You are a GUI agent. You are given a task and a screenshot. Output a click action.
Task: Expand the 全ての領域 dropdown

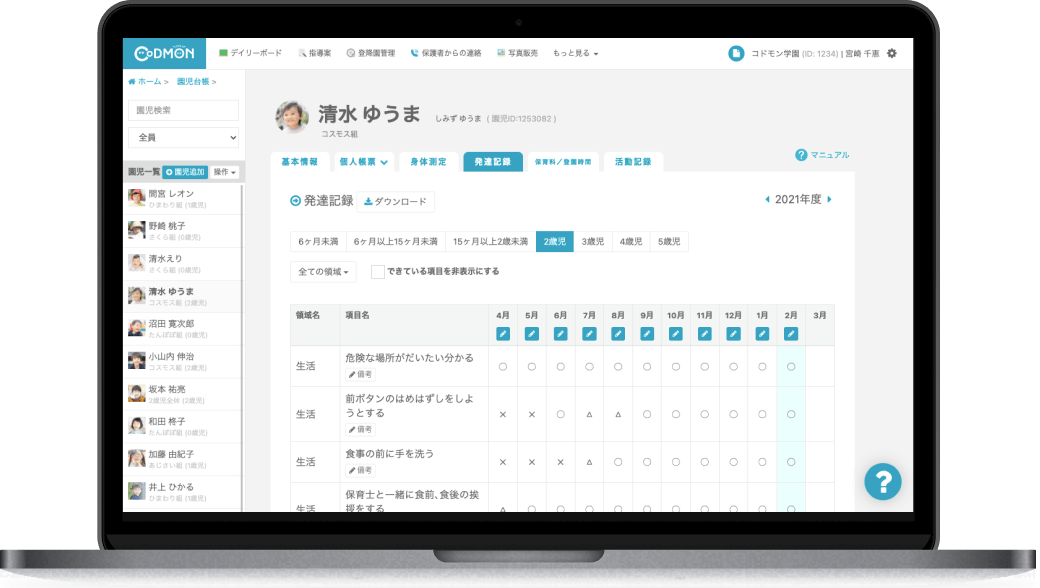tap(323, 271)
